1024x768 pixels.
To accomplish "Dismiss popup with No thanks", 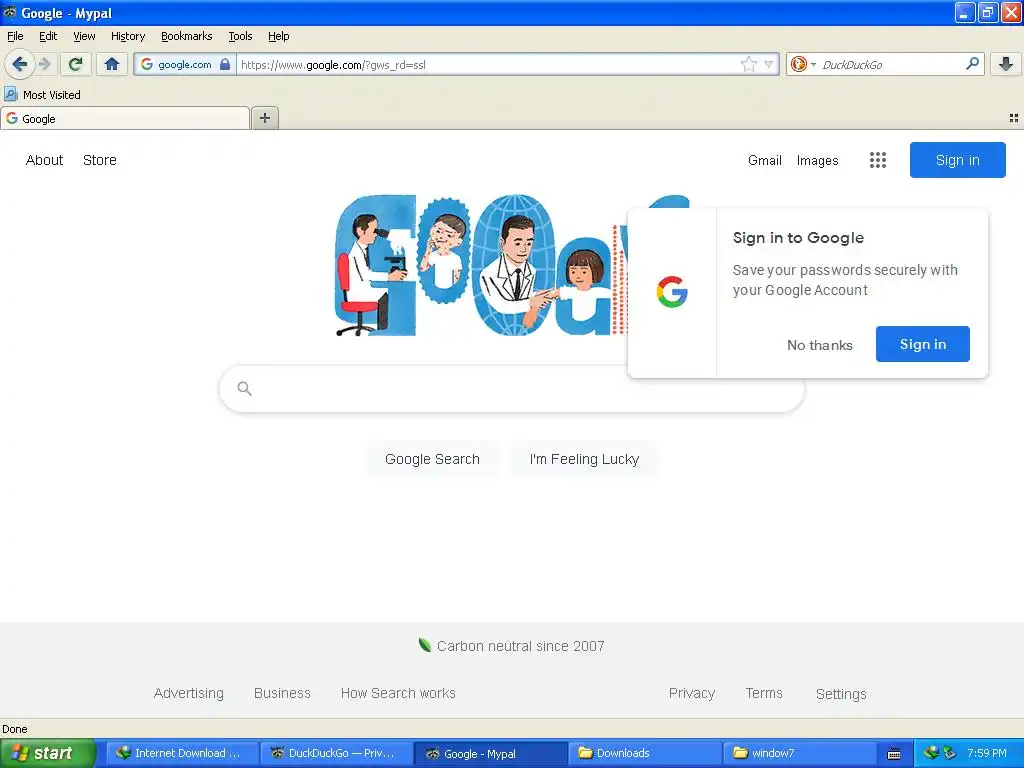I will click(820, 345).
